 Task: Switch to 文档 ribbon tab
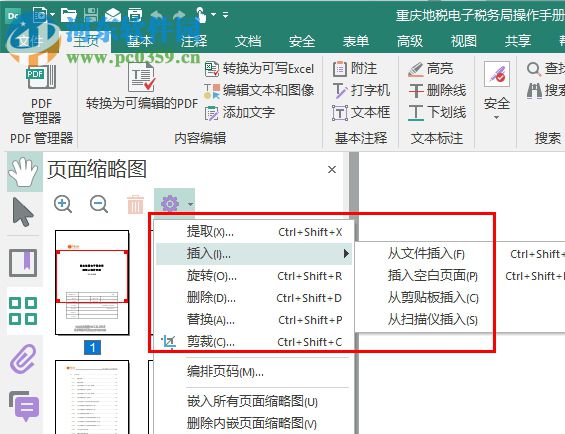tap(248, 41)
